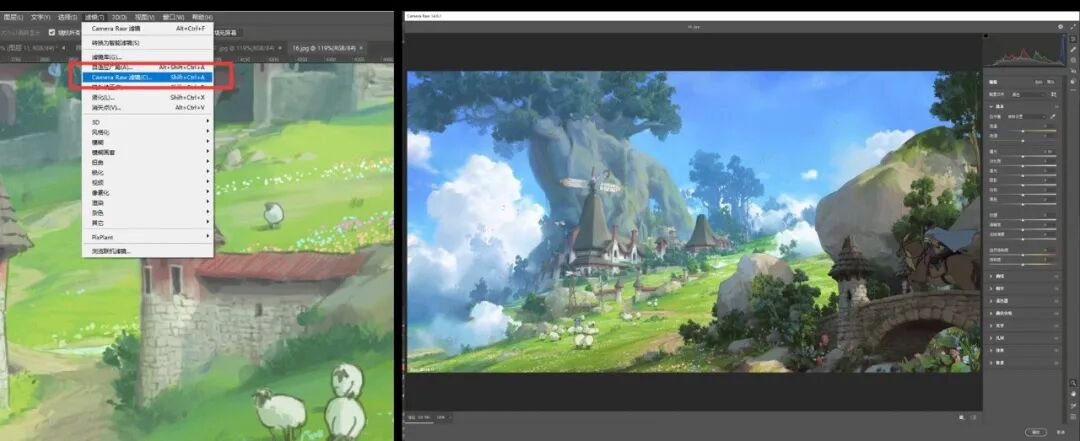The width and height of the screenshot is (1080, 441).
Task: Toggle visibility eye for 效果 panel
Action: click(x=1055, y=350)
